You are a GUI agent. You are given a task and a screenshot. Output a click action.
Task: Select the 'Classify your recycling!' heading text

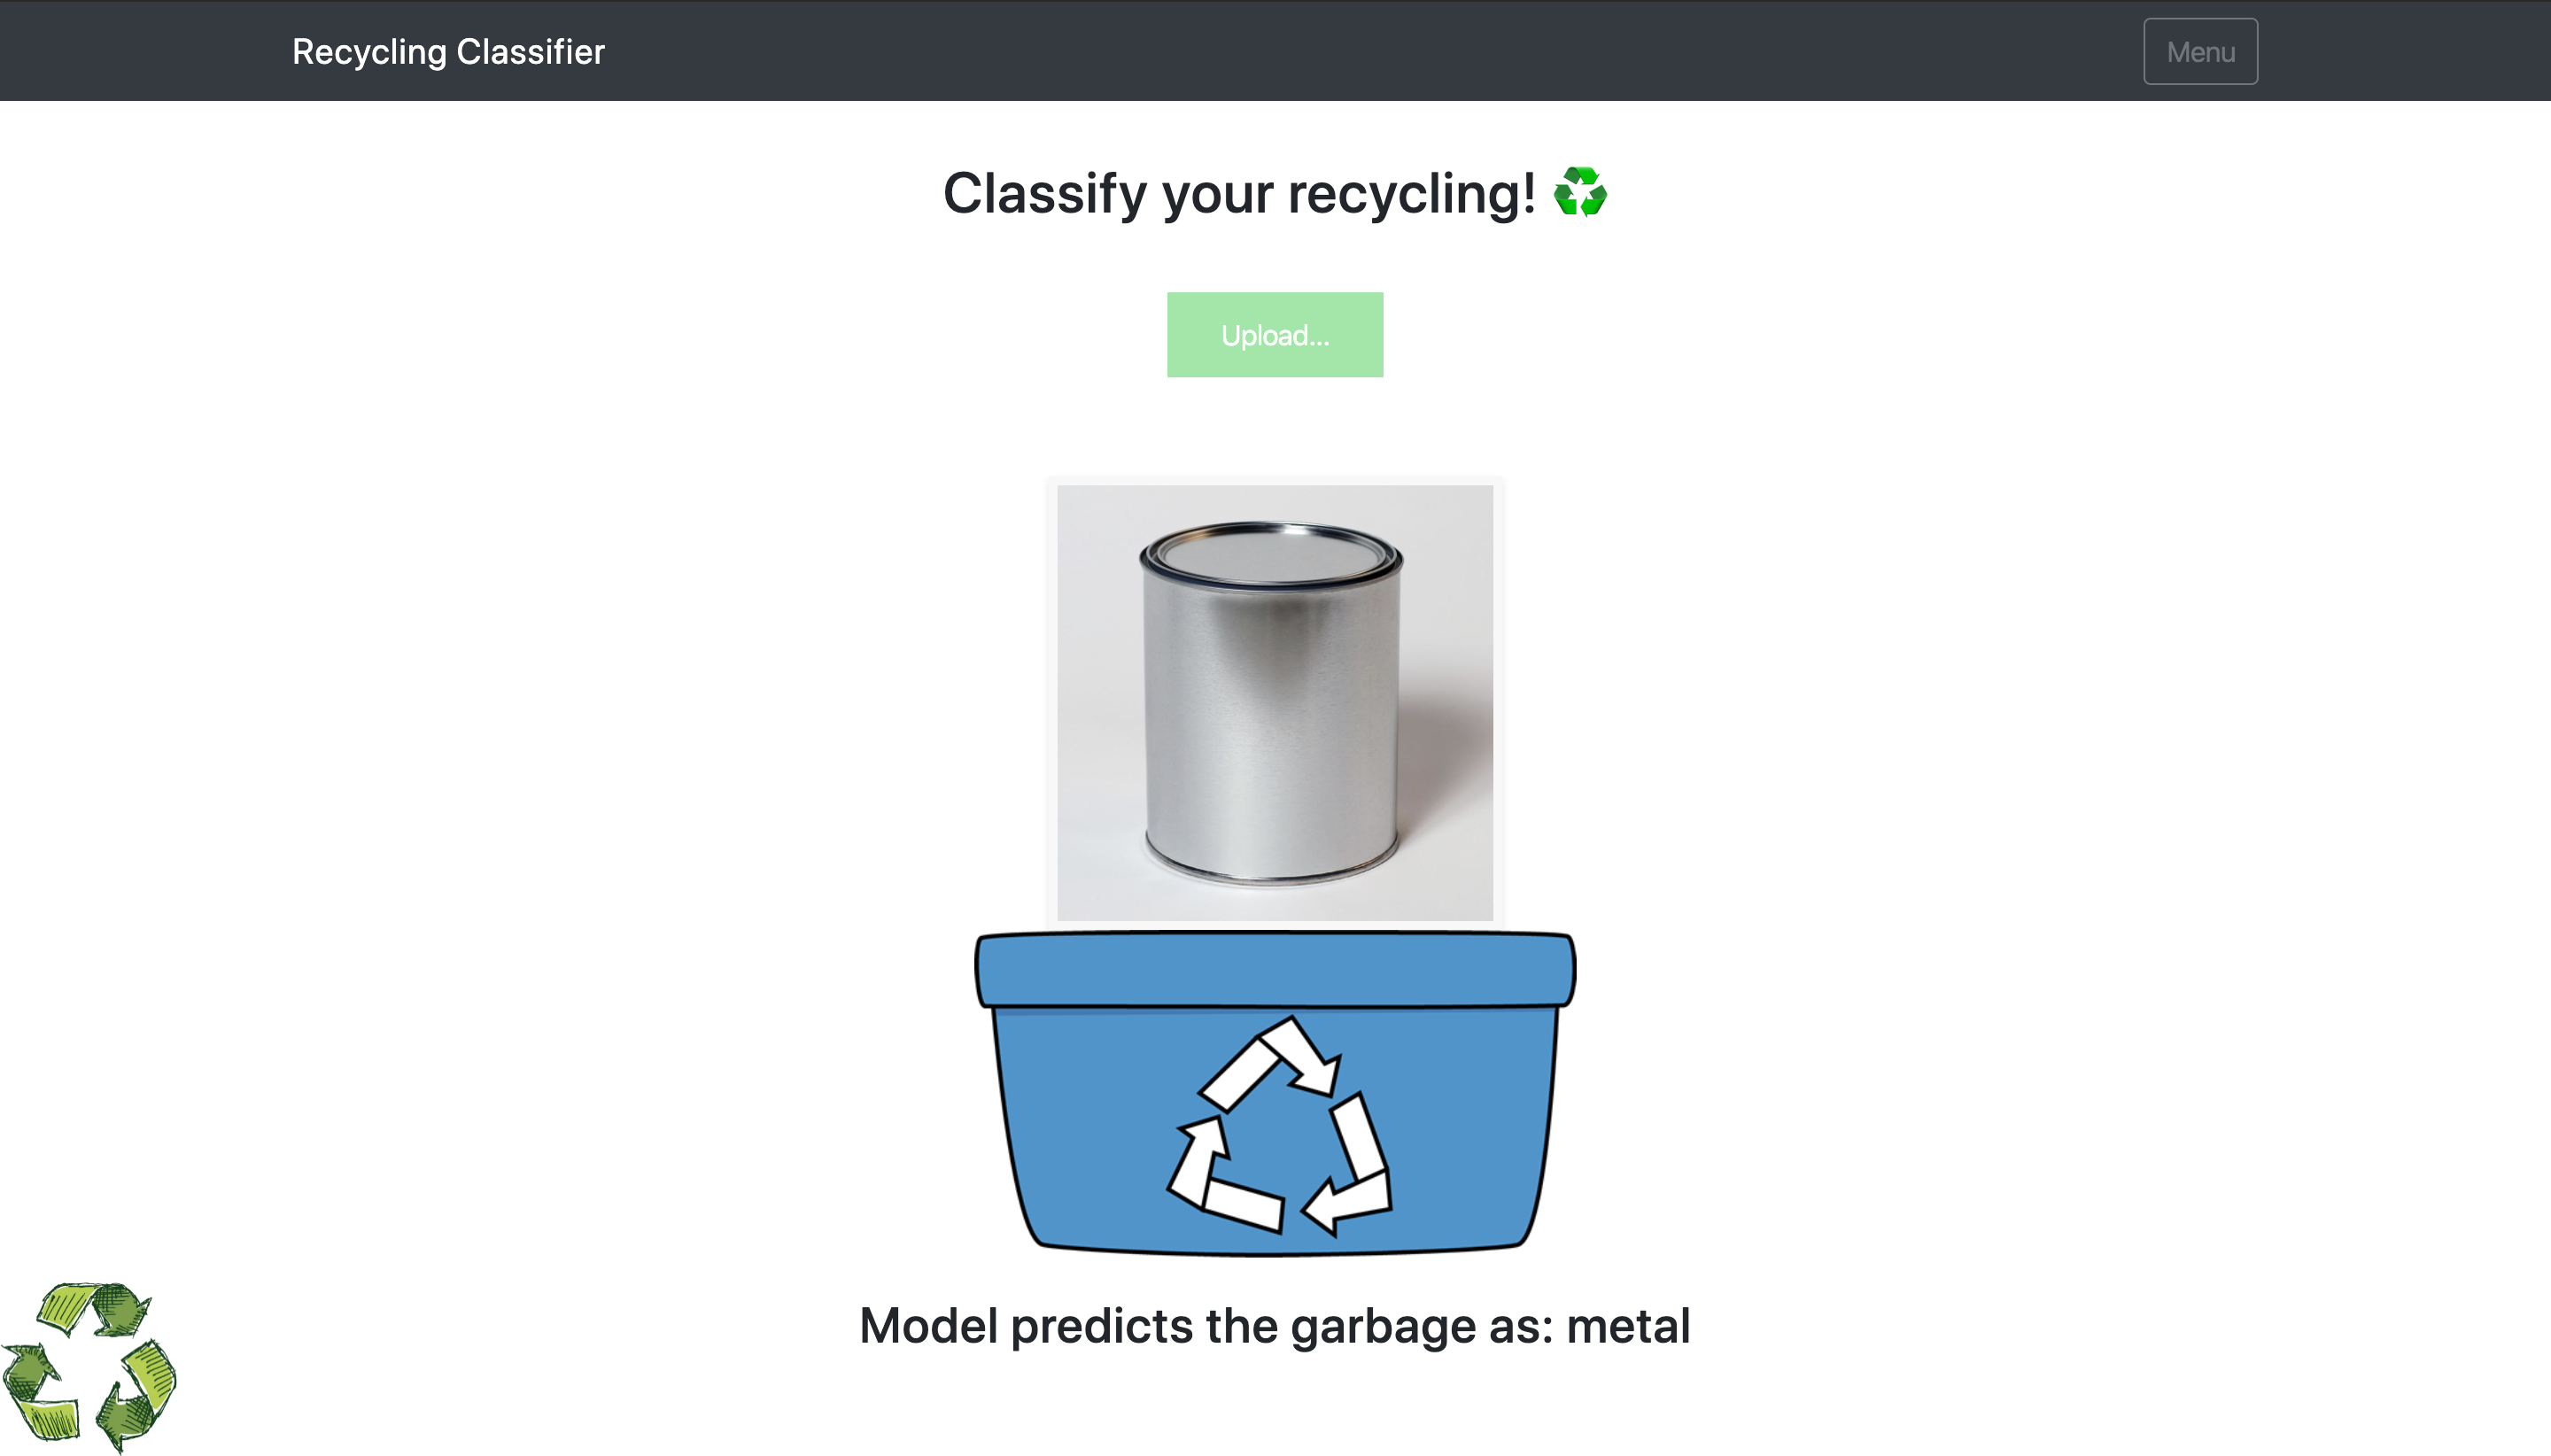click(x=1239, y=193)
